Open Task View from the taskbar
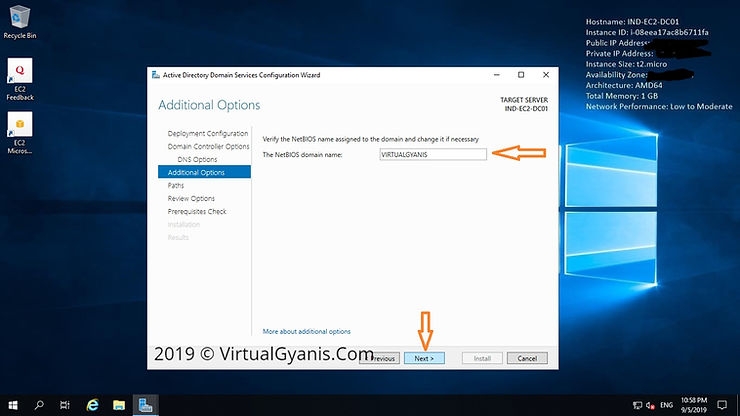The width and height of the screenshot is (740, 416). [x=66, y=405]
